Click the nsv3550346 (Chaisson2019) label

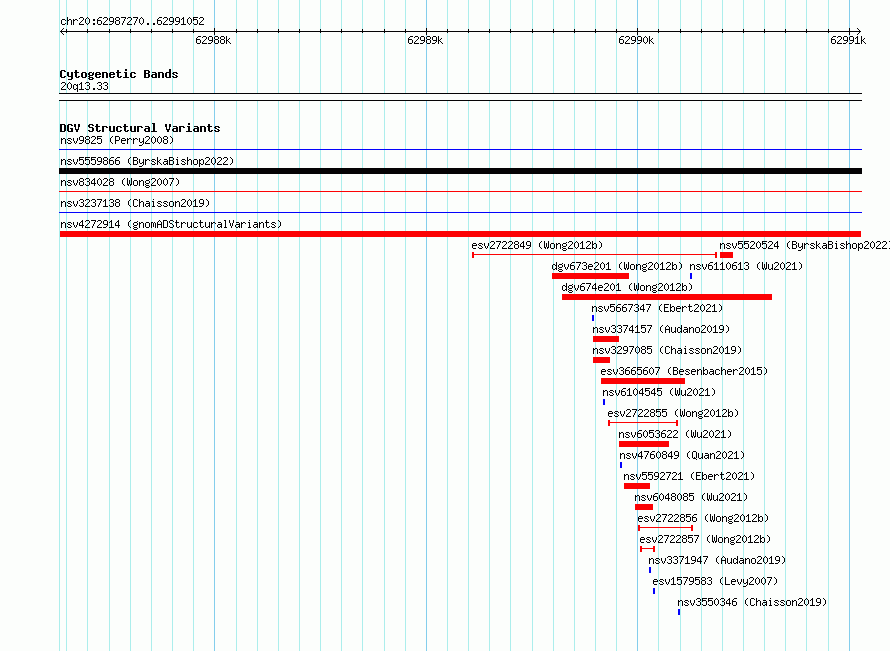(x=752, y=602)
